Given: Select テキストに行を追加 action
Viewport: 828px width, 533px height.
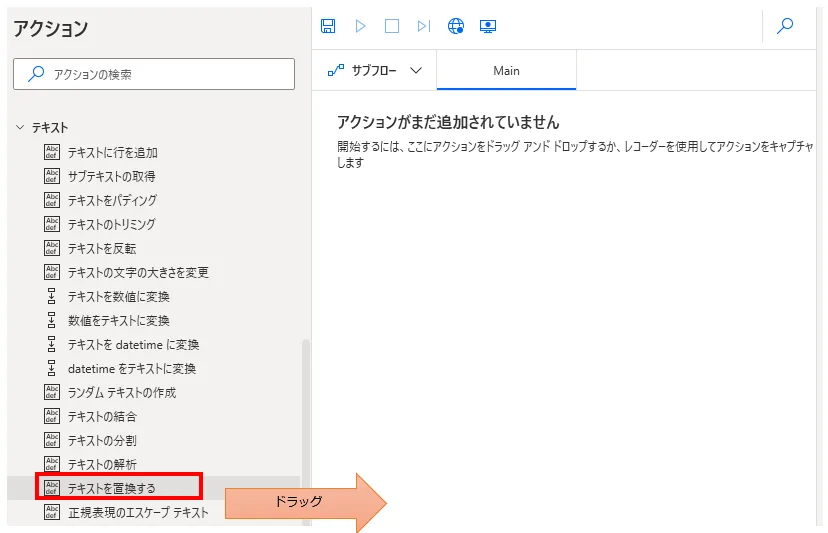Looking at the screenshot, I should click(112, 153).
